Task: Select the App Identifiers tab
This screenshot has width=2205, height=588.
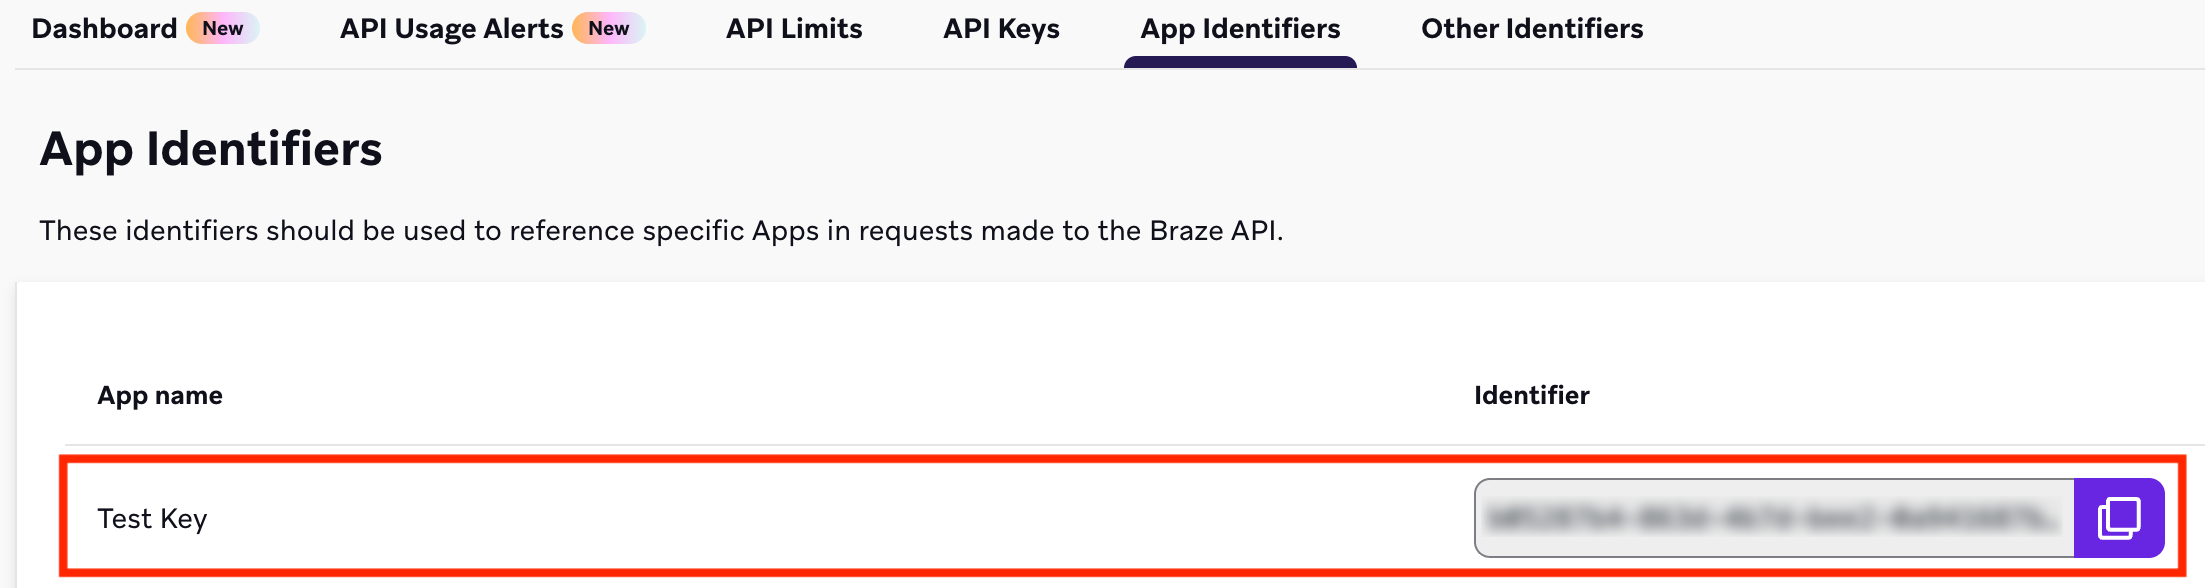Action: point(1240,28)
